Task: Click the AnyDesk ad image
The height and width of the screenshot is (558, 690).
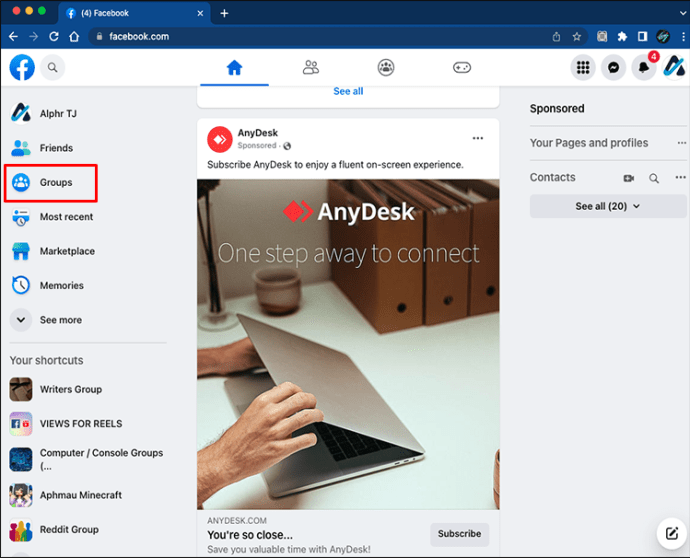Action: 348,344
